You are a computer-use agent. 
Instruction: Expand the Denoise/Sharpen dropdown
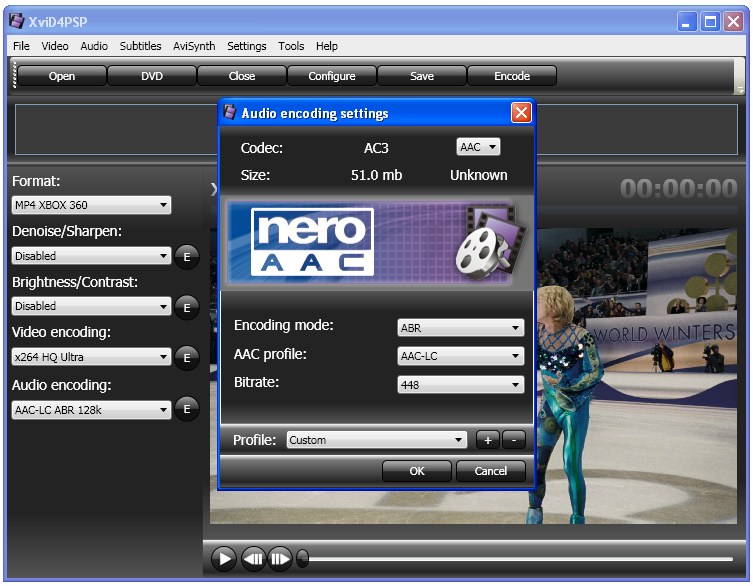pyautogui.click(x=91, y=256)
